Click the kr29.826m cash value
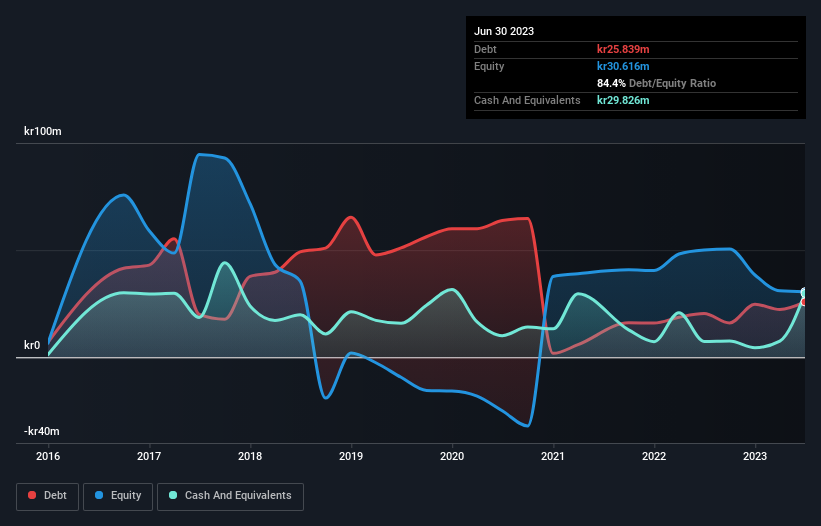Screen dimensions: 821x526 click(x=623, y=100)
